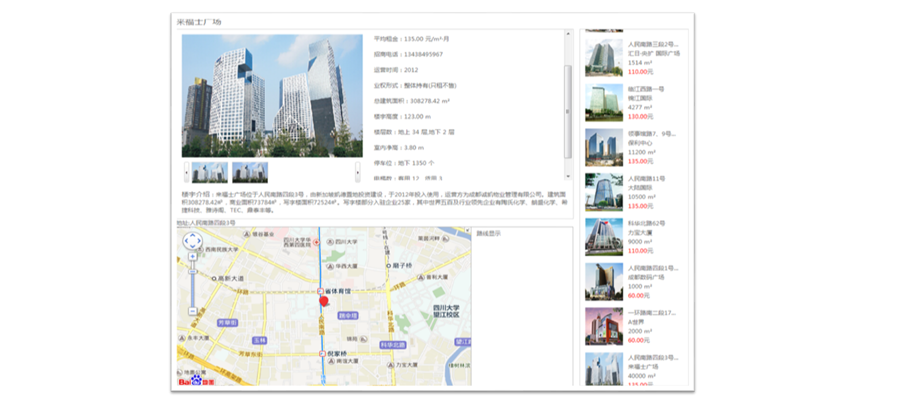Click the 玉林 district label on map
900x404 pixels.
click(259, 340)
